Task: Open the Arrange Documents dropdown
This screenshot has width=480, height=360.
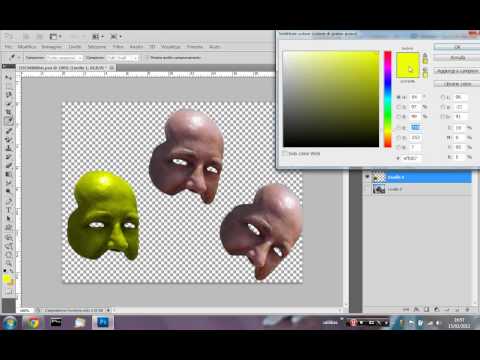Action: pos(98,36)
